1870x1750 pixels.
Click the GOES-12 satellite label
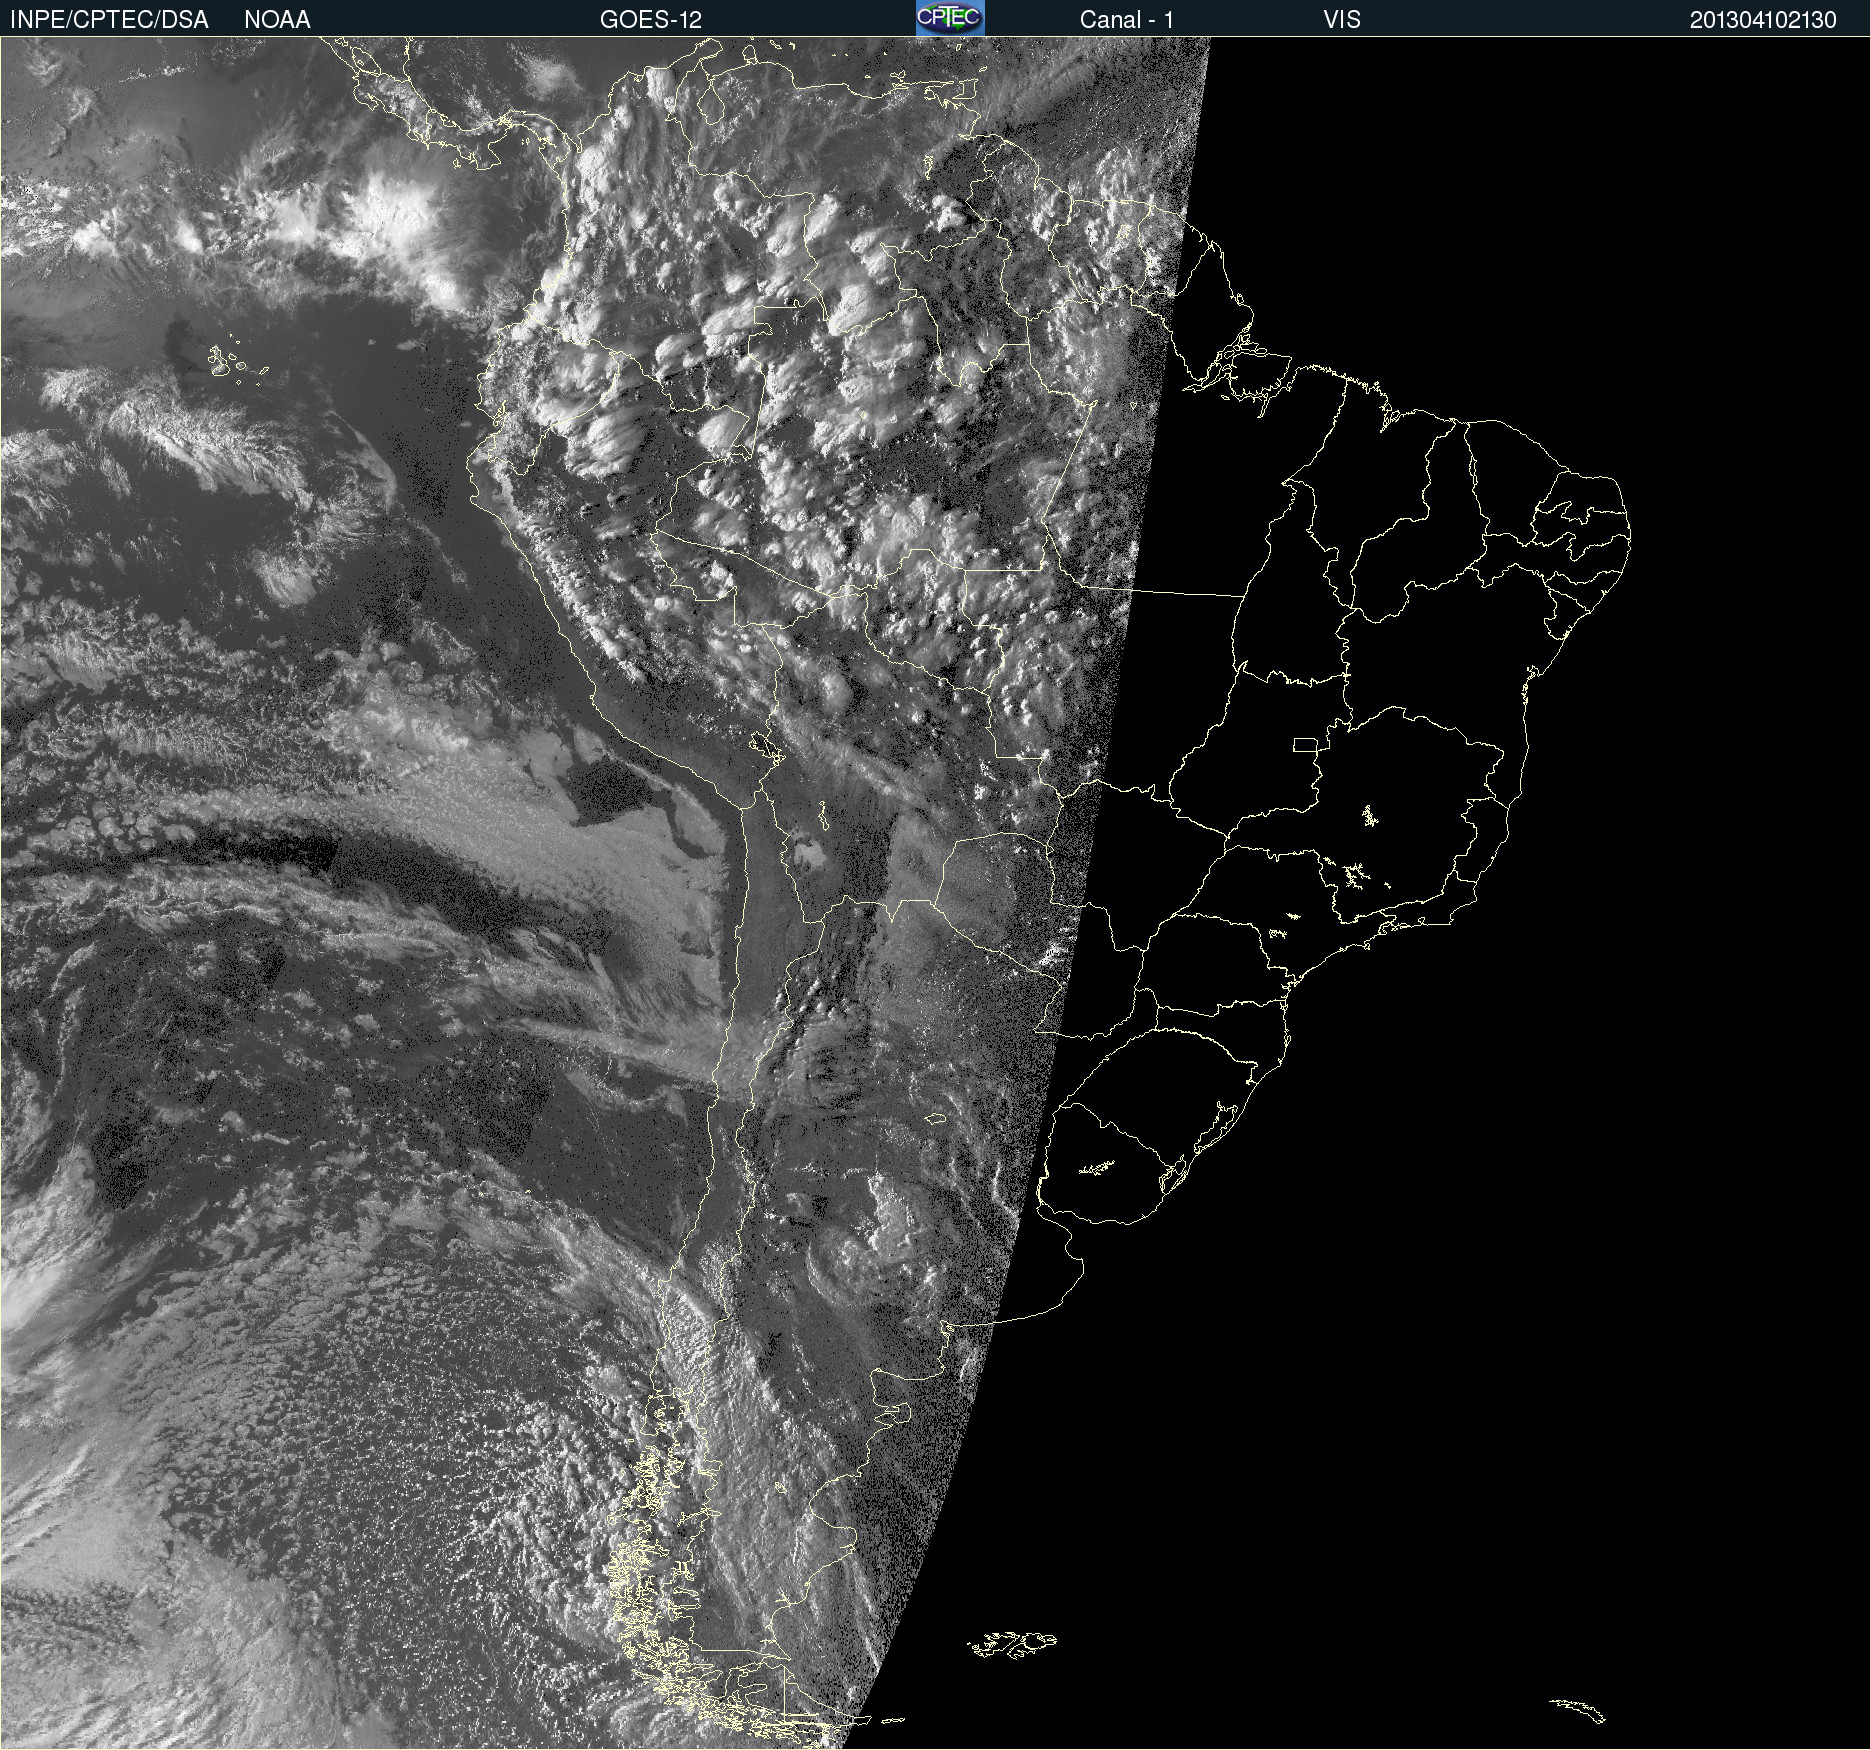(651, 20)
